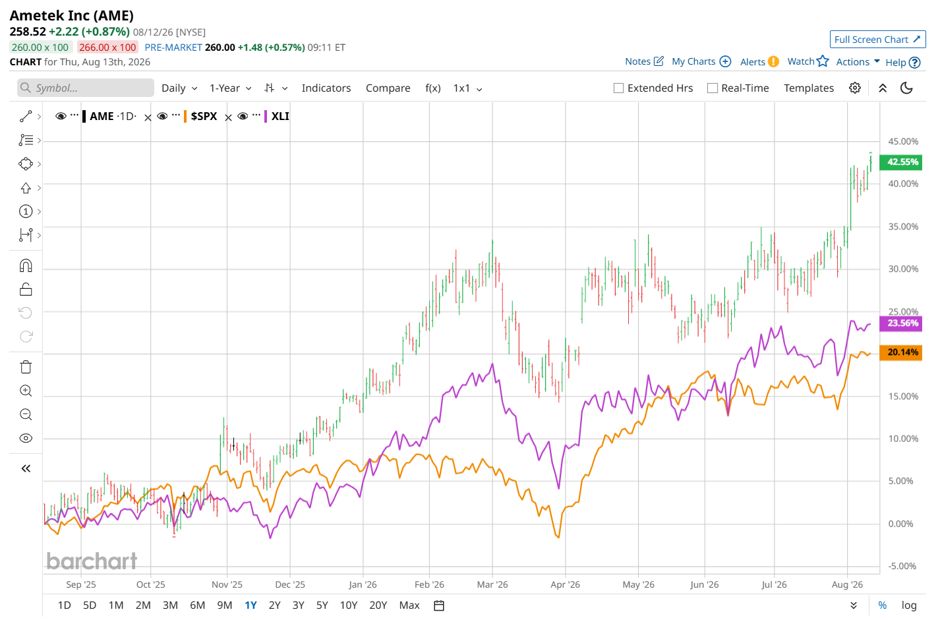Enable the Extended Hrs checkbox

pyautogui.click(x=619, y=88)
